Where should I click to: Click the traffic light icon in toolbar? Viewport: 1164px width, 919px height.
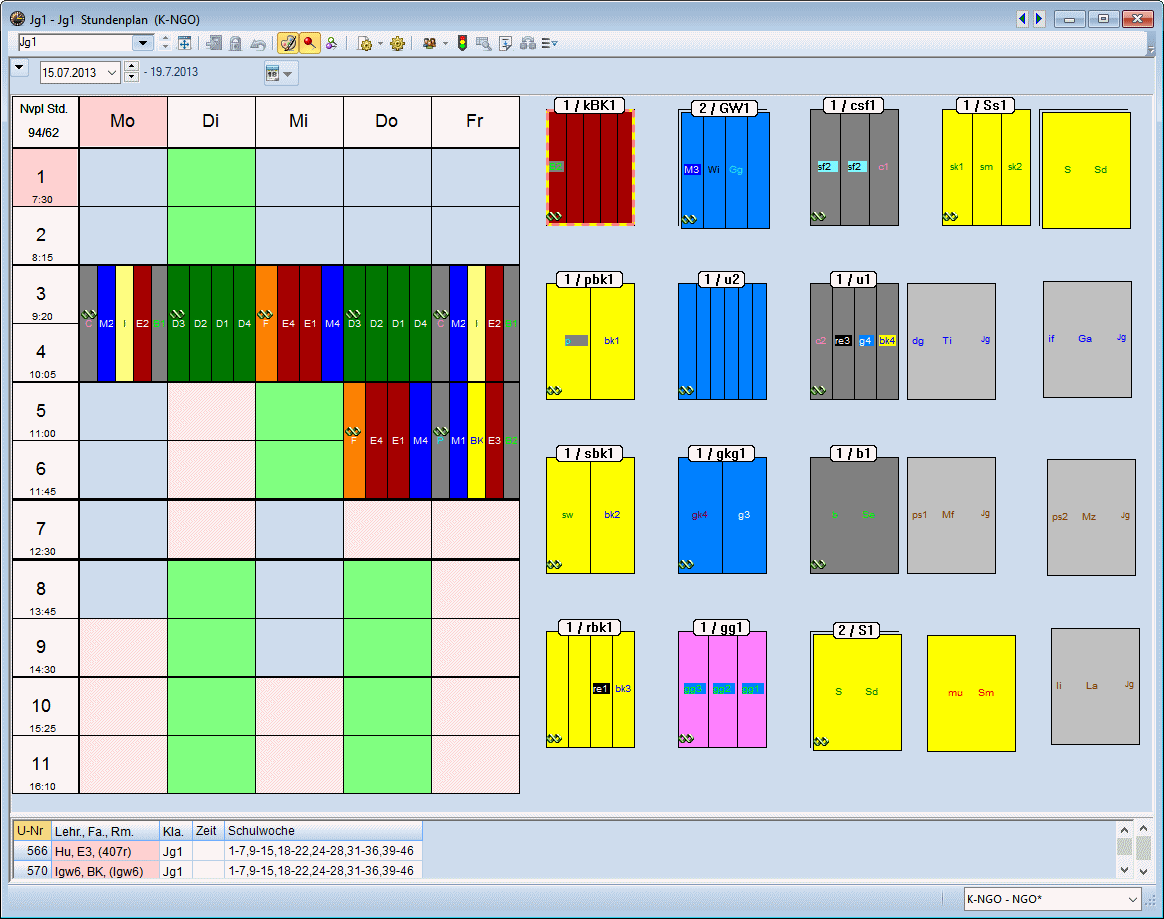[462, 43]
